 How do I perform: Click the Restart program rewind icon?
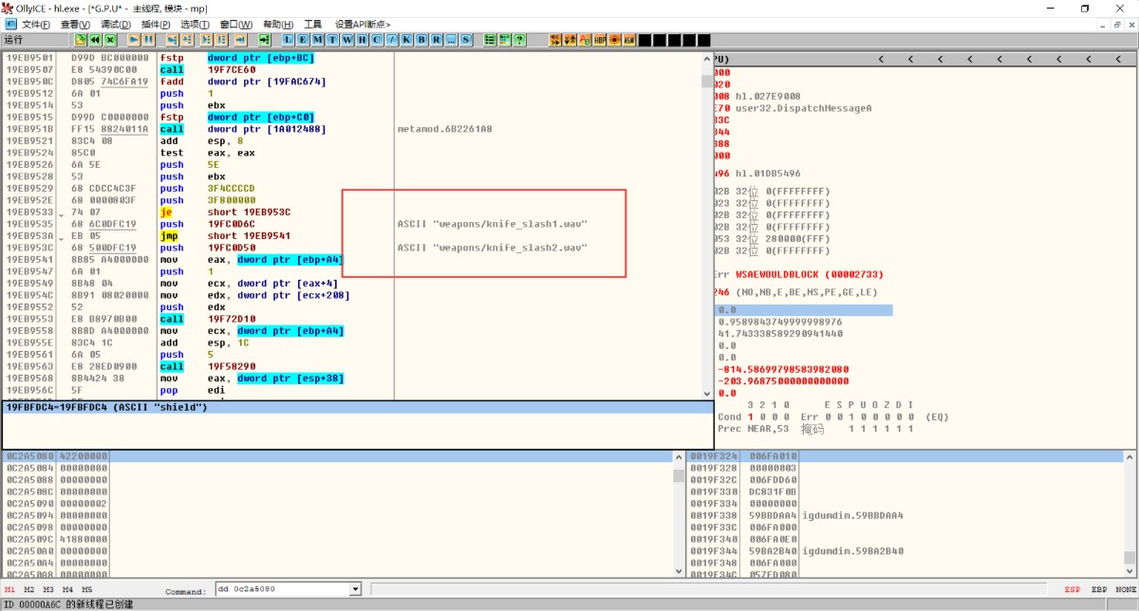[95, 40]
